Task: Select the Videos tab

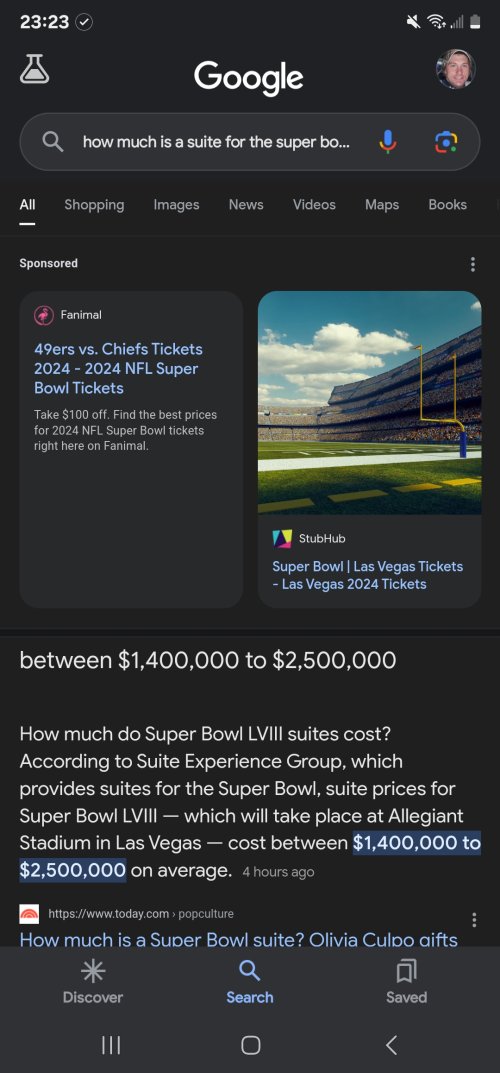Action: [x=314, y=205]
